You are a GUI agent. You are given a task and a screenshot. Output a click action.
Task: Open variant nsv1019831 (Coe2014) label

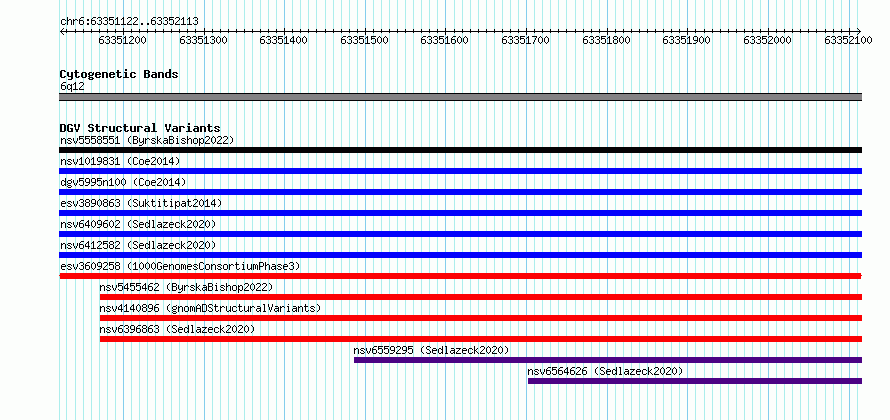pyautogui.click(x=120, y=161)
